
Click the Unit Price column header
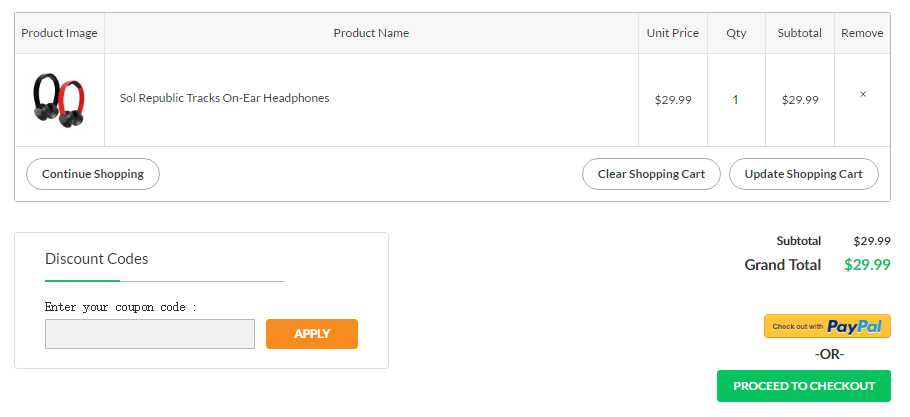point(673,33)
